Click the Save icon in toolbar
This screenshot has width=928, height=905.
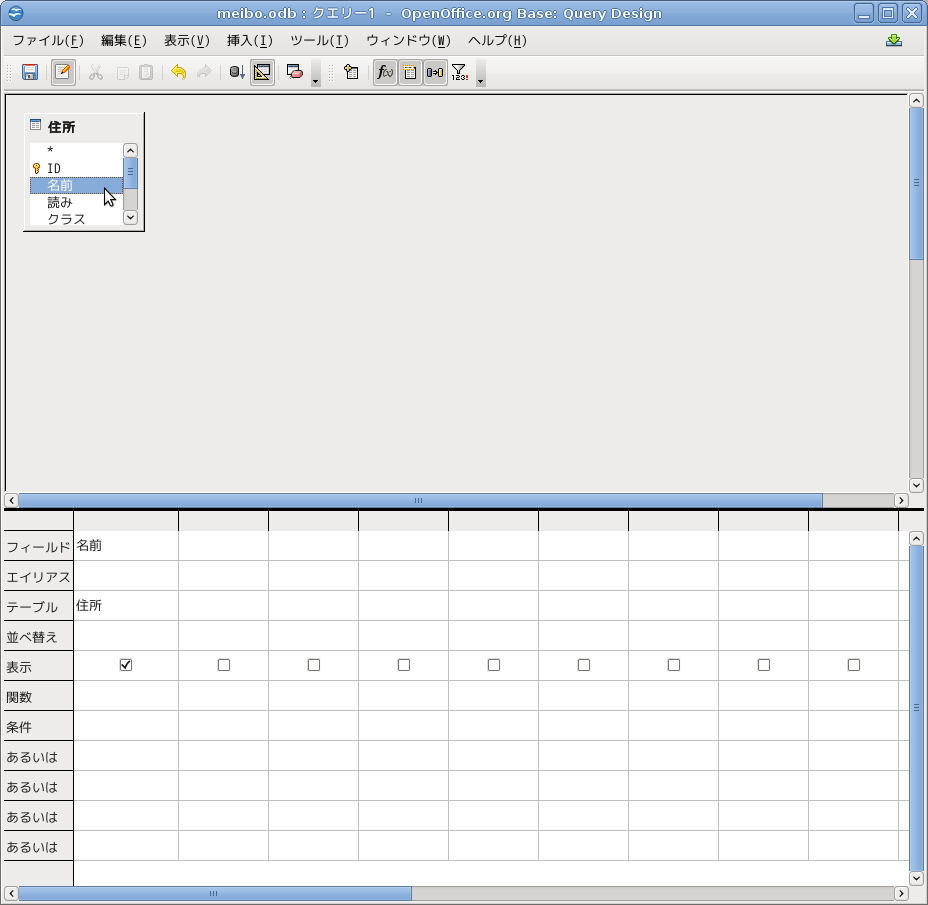coord(30,72)
